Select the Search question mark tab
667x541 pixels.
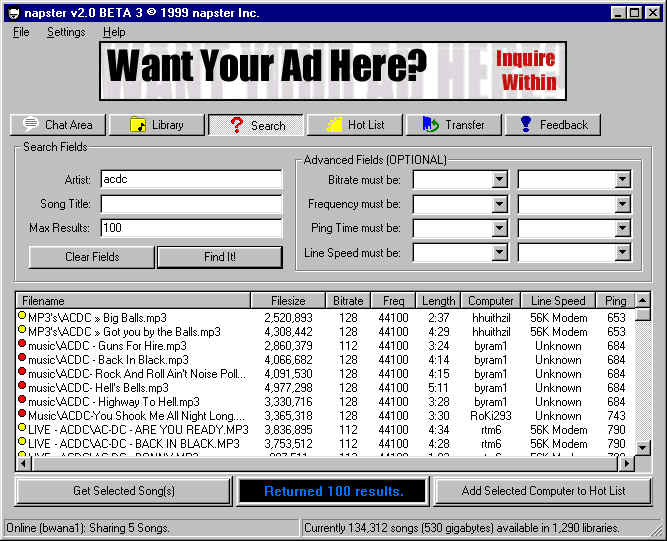pyautogui.click(x=255, y=125)
